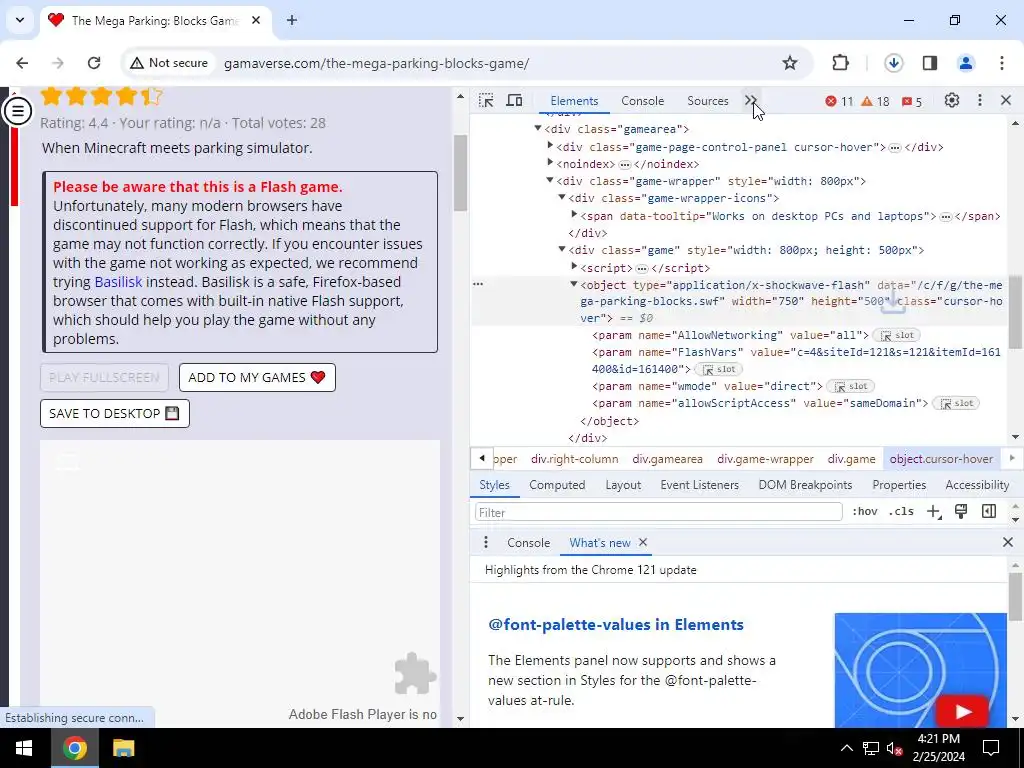Viewport: 1024px width, 768px height.
Task: Expand the noindex node
Action: (x=550, y=163)
